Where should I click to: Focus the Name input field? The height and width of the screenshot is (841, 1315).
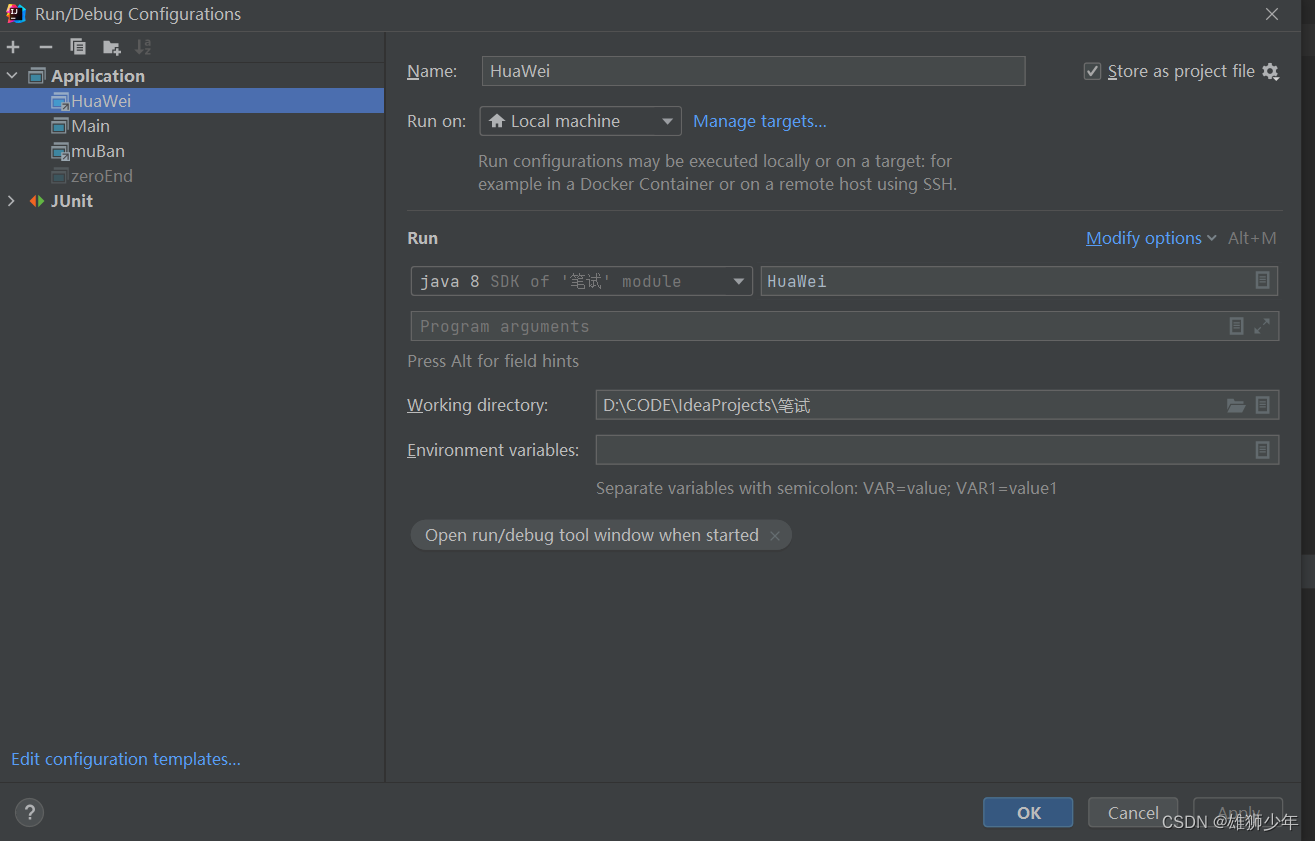(754, 71)
